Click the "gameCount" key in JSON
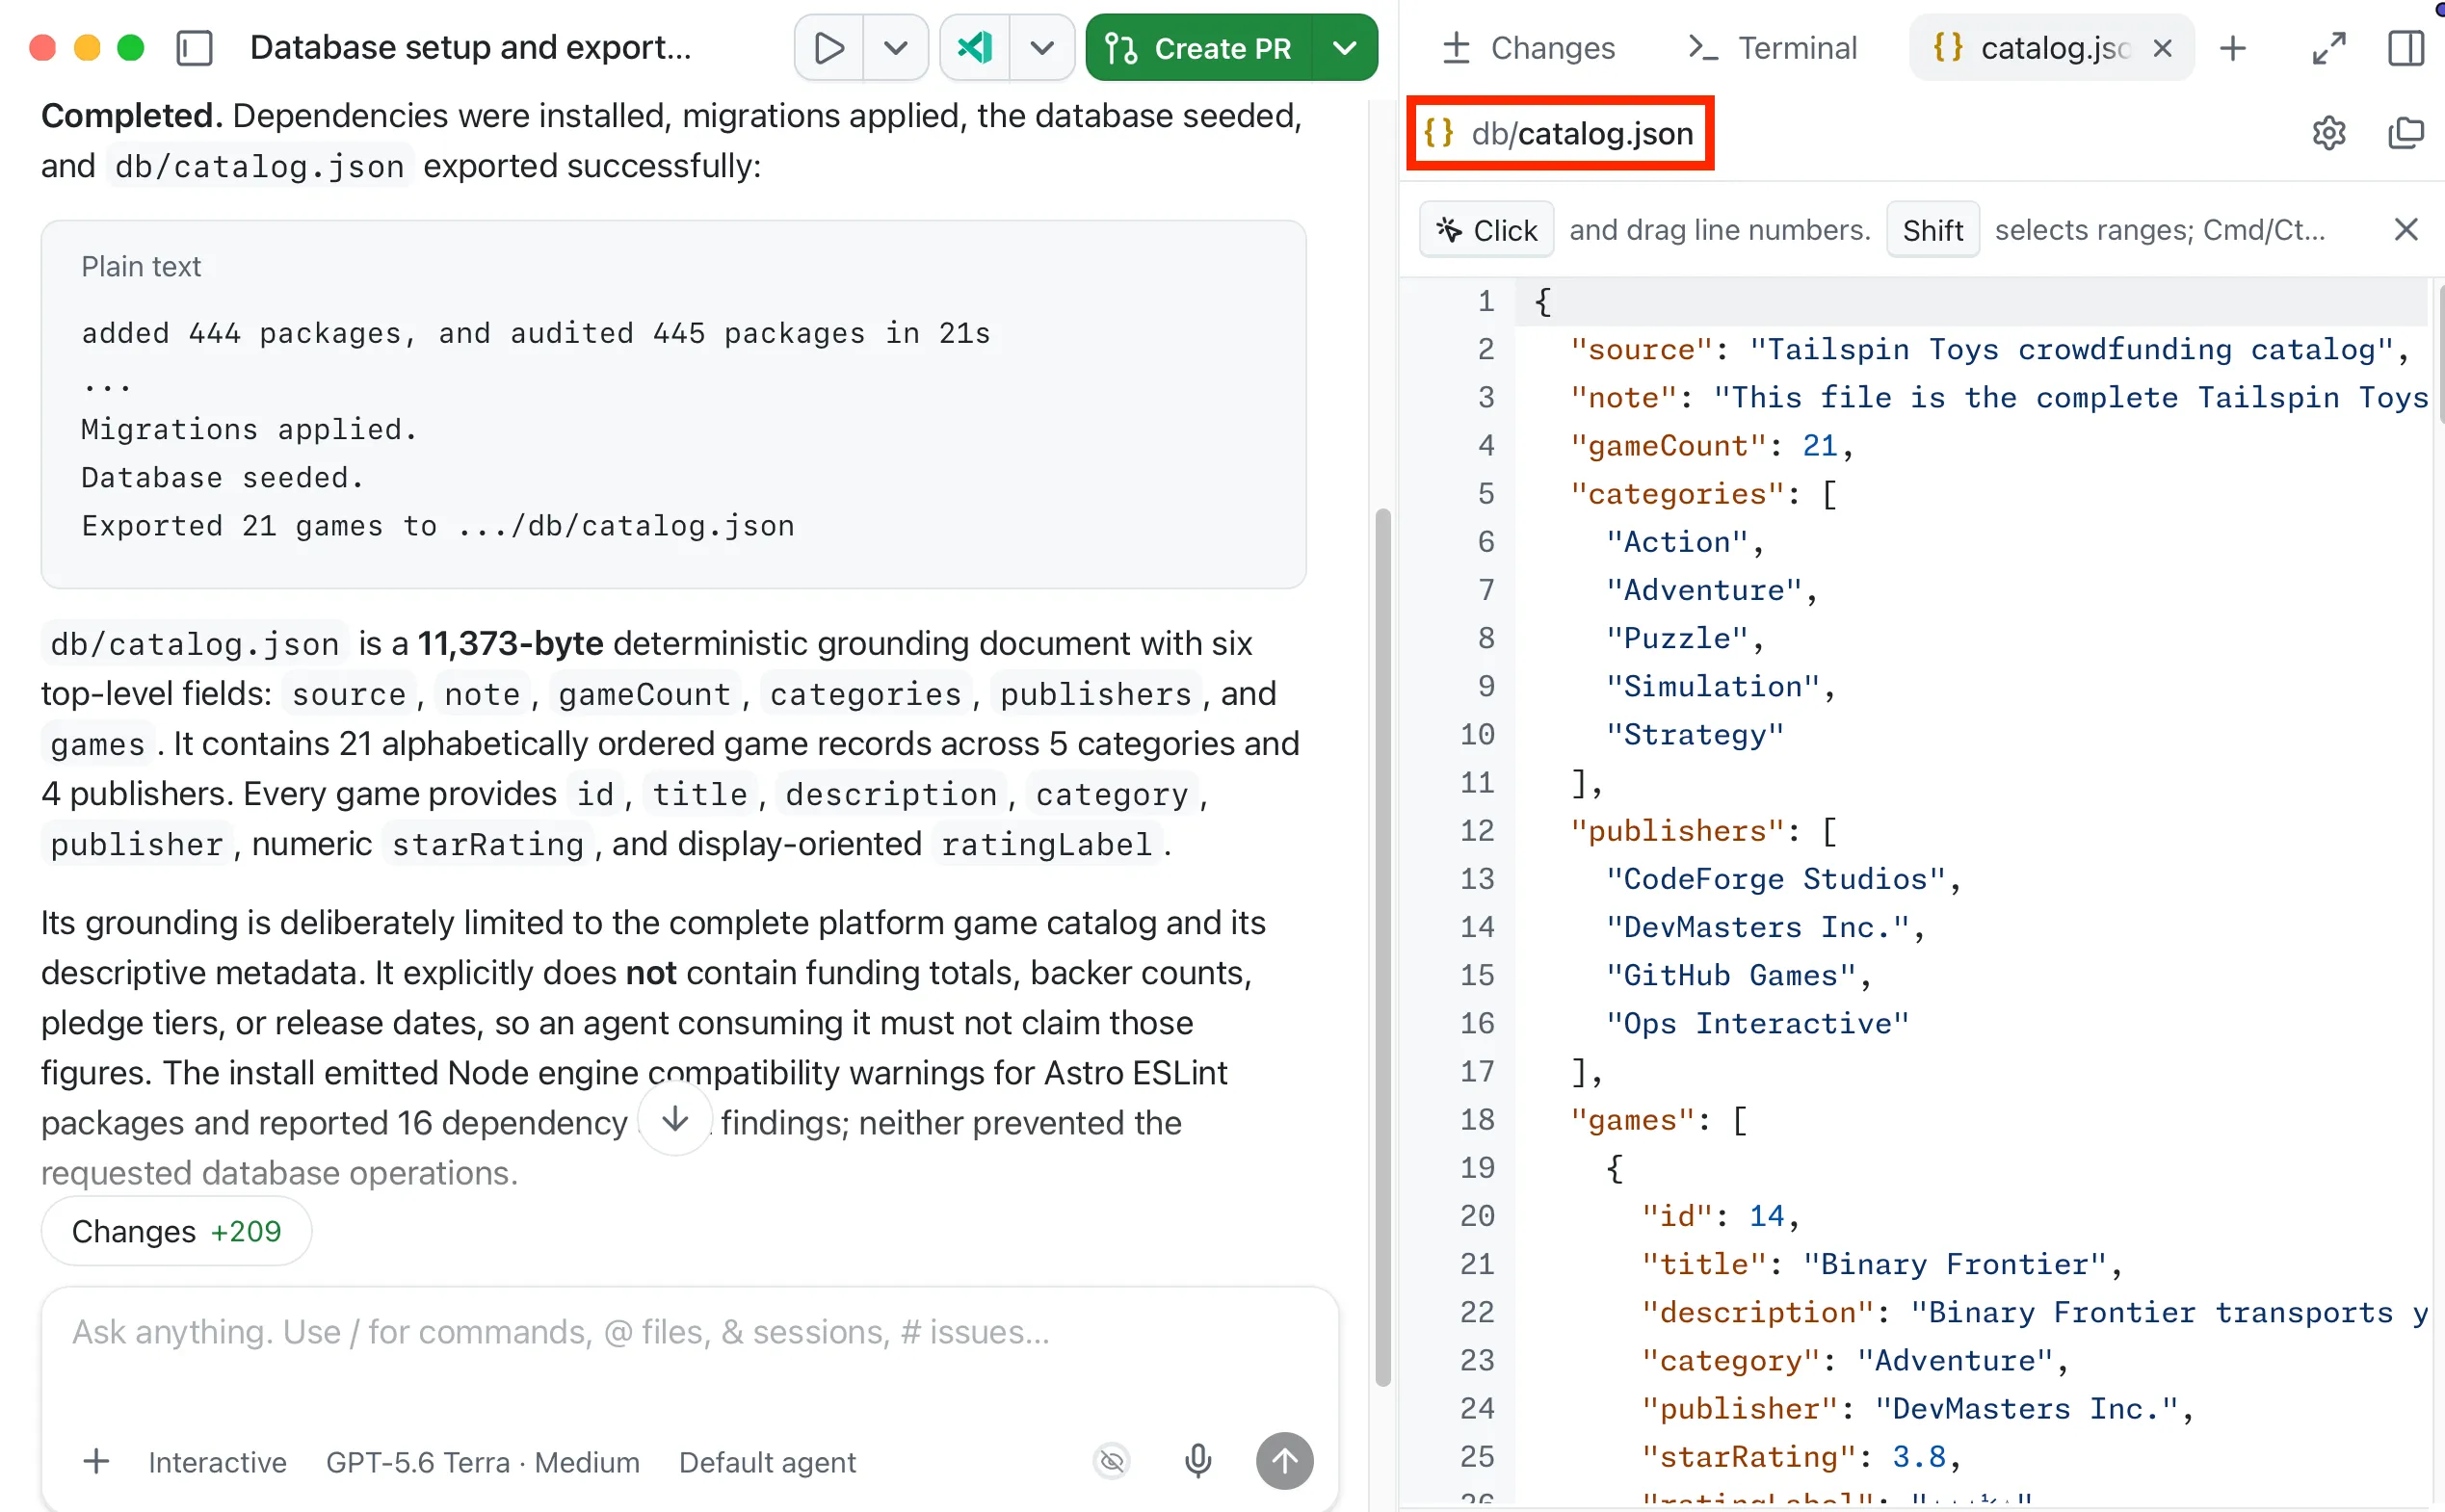This screenshot has height=1512, width=2445. click(1668, 446)
